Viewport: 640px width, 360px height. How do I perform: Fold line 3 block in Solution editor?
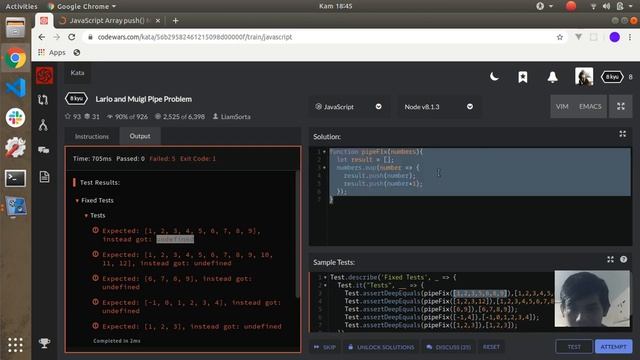click(x=324, y=168)
